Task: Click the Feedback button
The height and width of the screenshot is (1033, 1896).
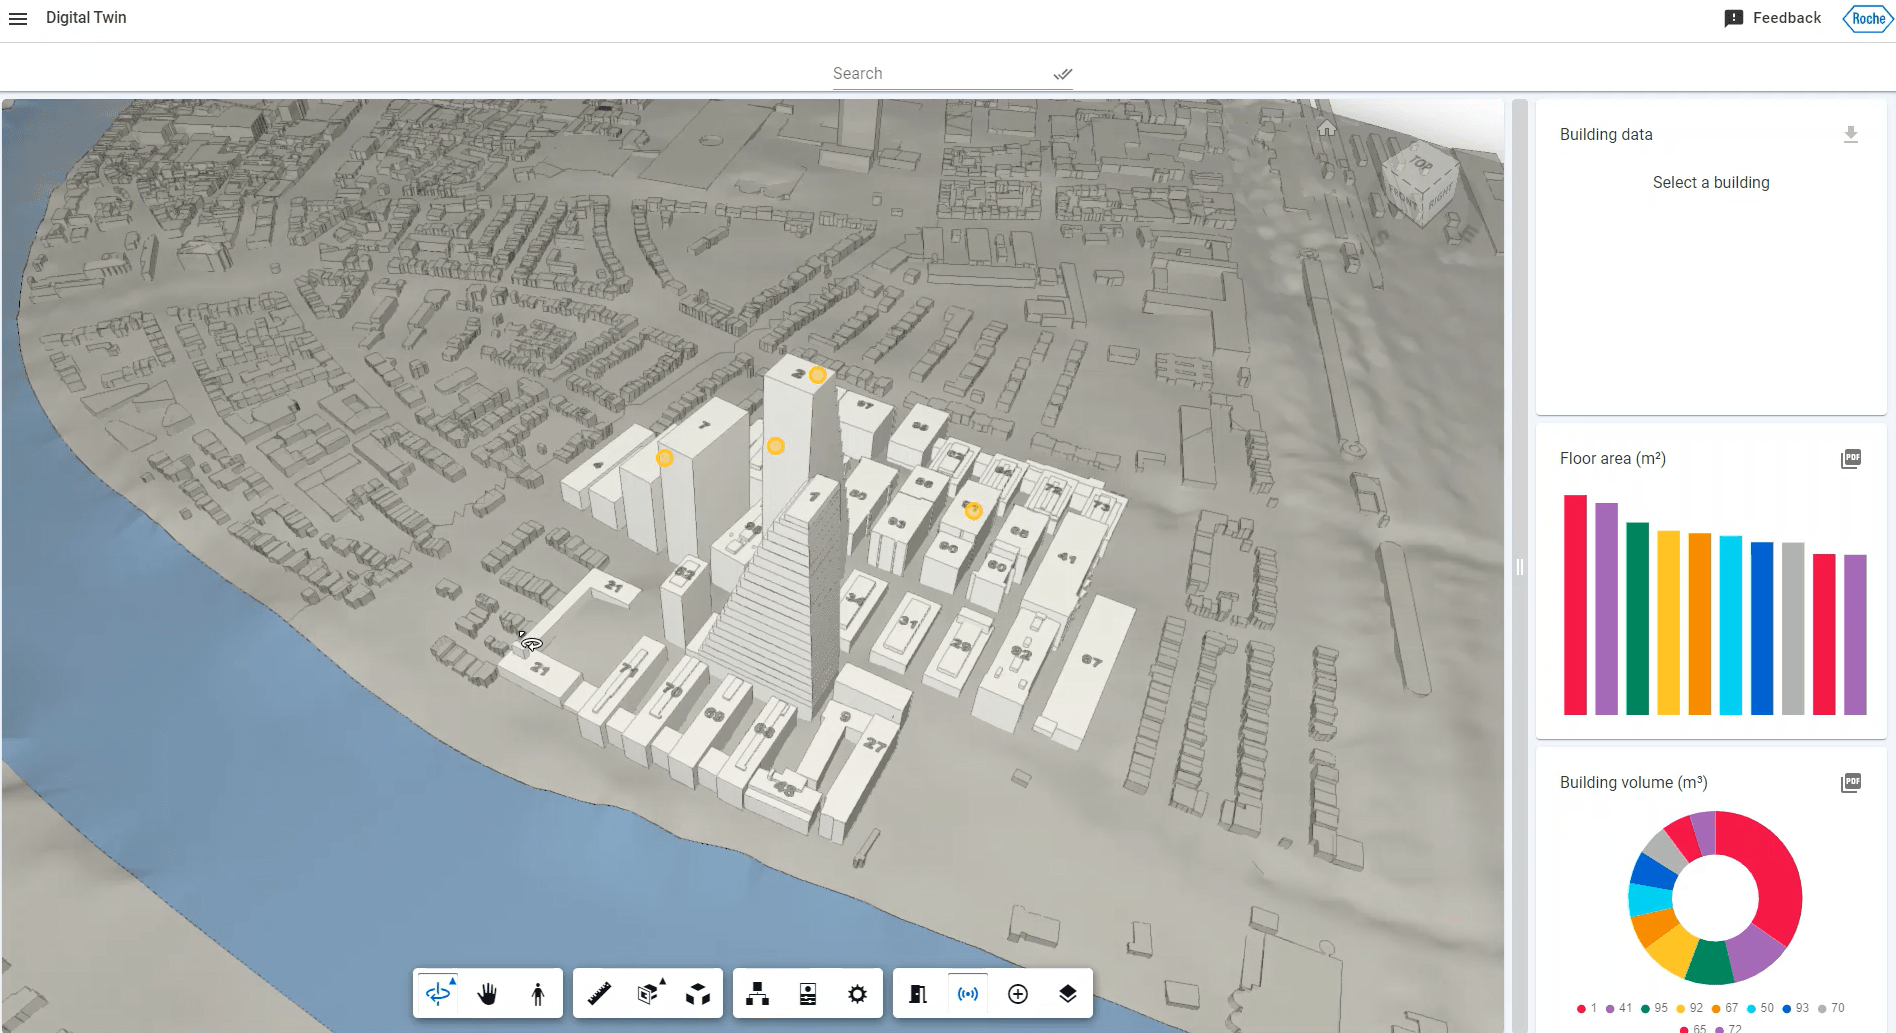Action: pos(1773,18)
